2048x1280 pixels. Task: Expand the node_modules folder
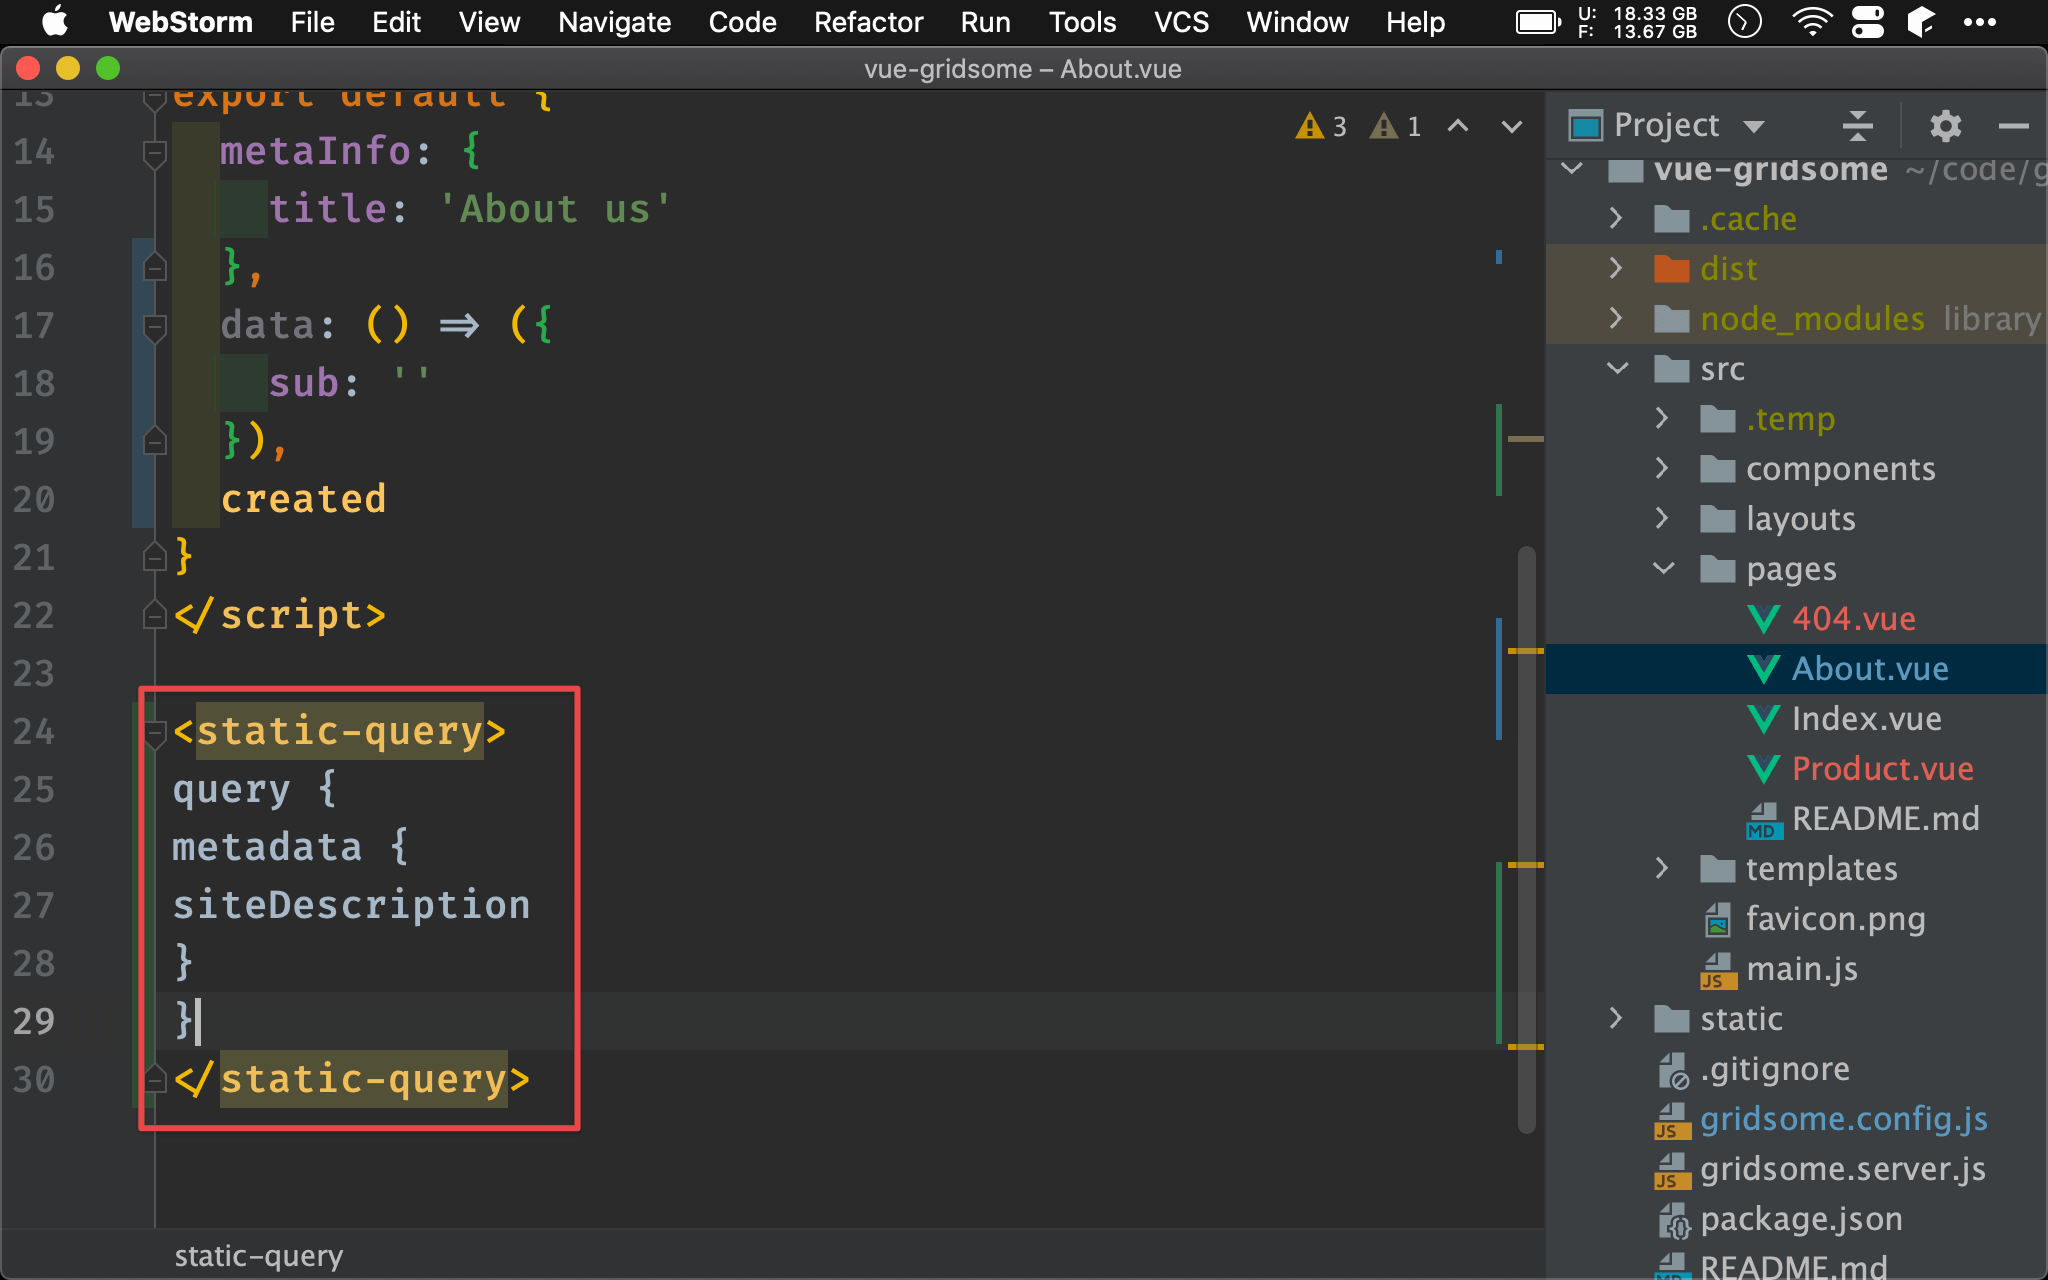tap(1616, 318)
